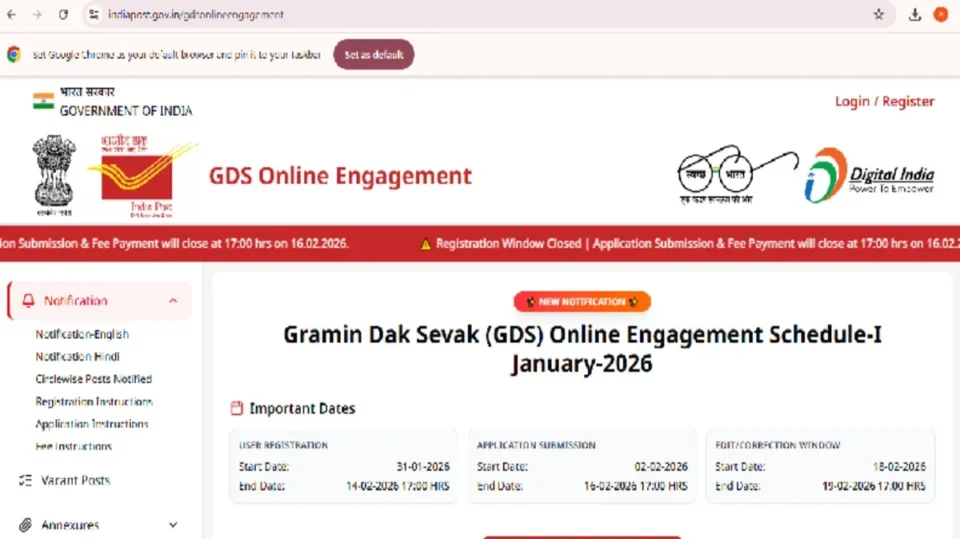
Task: Bookmark page with the star icon
Action: click(x=878, y=15)
